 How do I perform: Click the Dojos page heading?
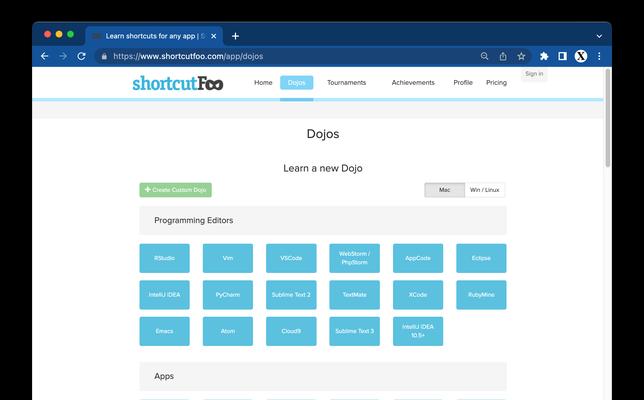(x=323, y=134)
